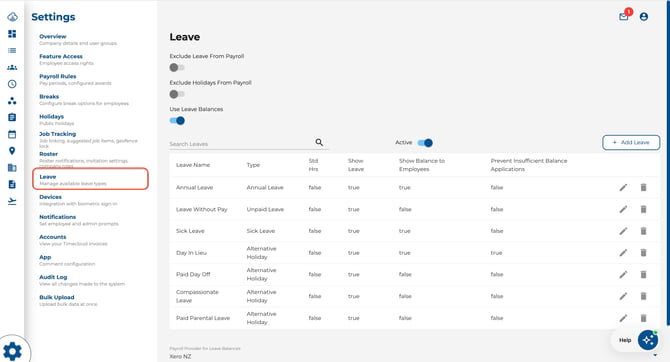Click the Help label button
This screenshot has width=670, height=362.
625,340
